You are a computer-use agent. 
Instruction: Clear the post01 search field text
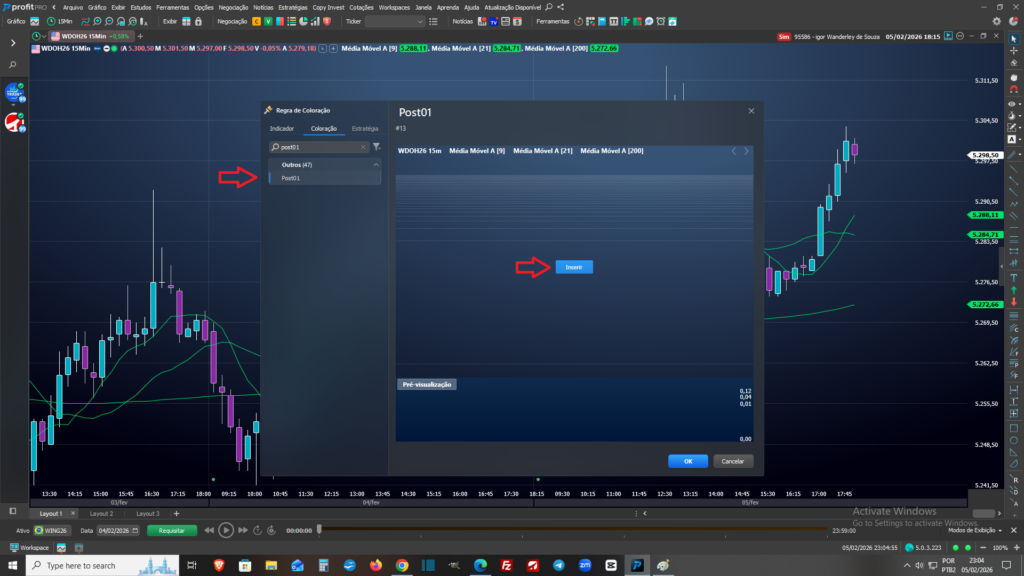pos(362,147)
